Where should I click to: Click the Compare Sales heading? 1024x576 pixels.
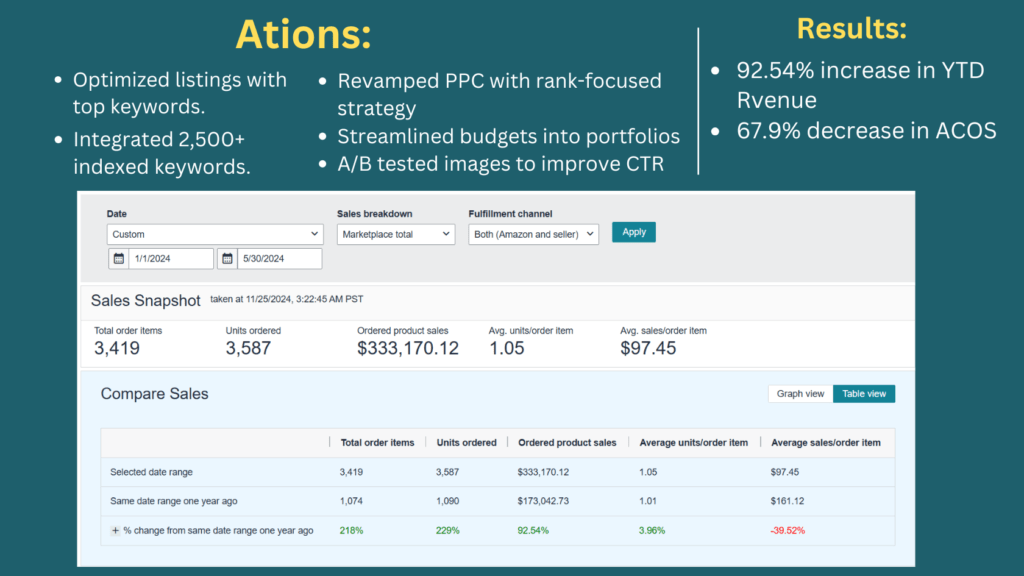click(154, 394)
